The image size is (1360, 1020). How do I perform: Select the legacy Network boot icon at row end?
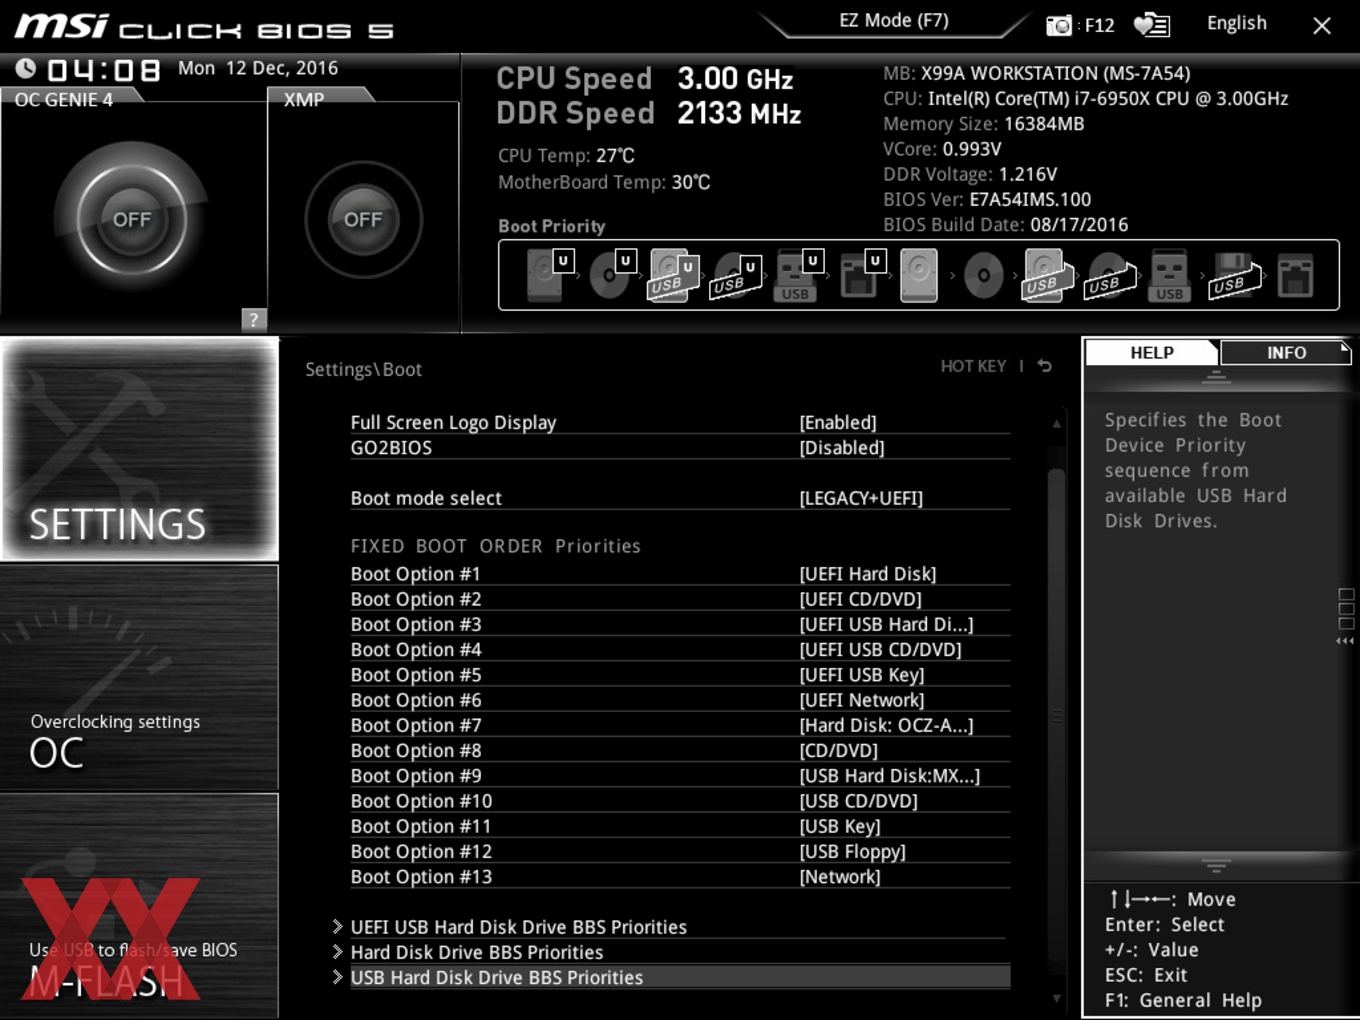1295,275
